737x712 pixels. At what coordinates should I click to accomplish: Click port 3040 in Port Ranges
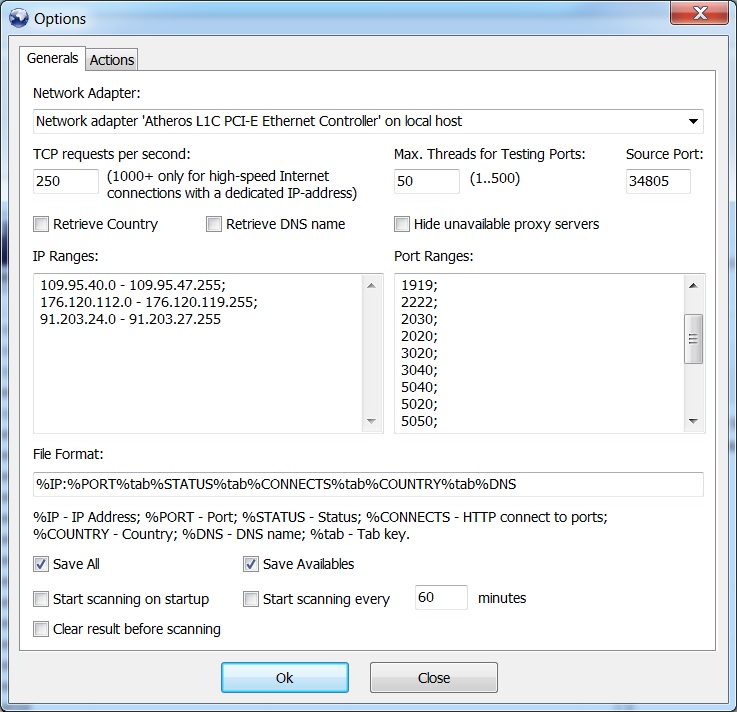coord(419,370)
